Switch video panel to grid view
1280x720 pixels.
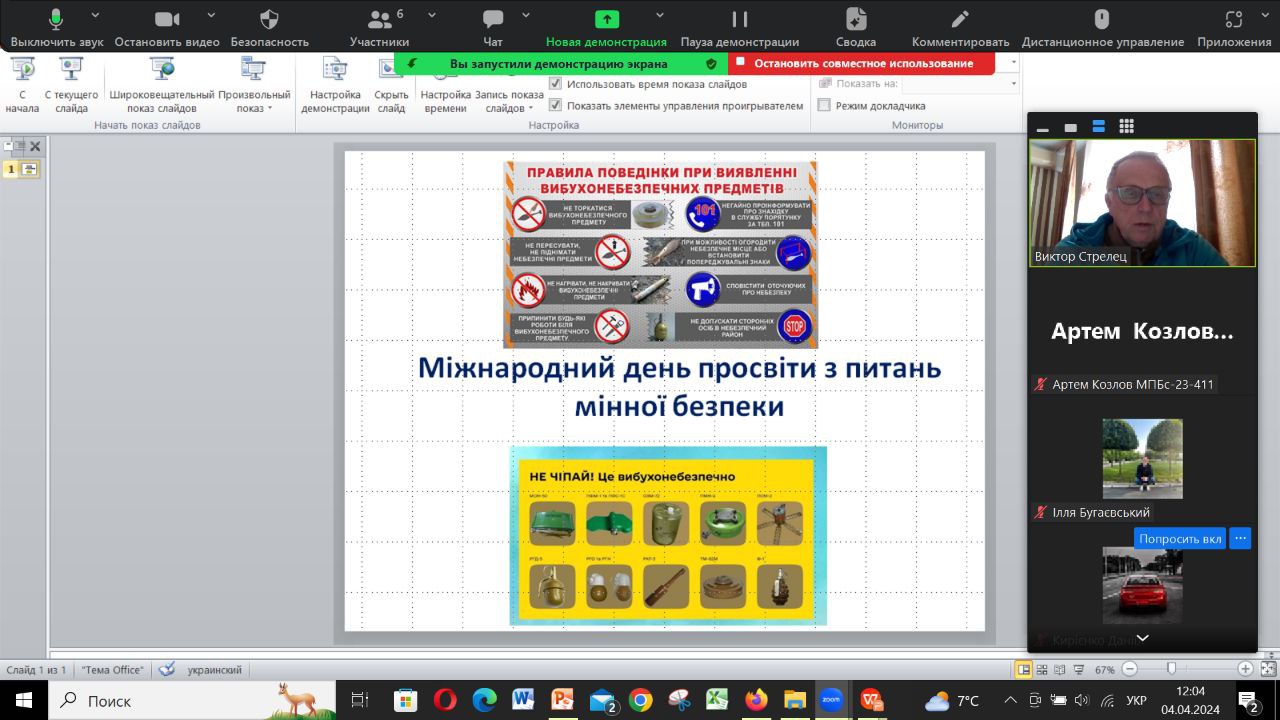pyautogui.click(x=1126, y=126)
